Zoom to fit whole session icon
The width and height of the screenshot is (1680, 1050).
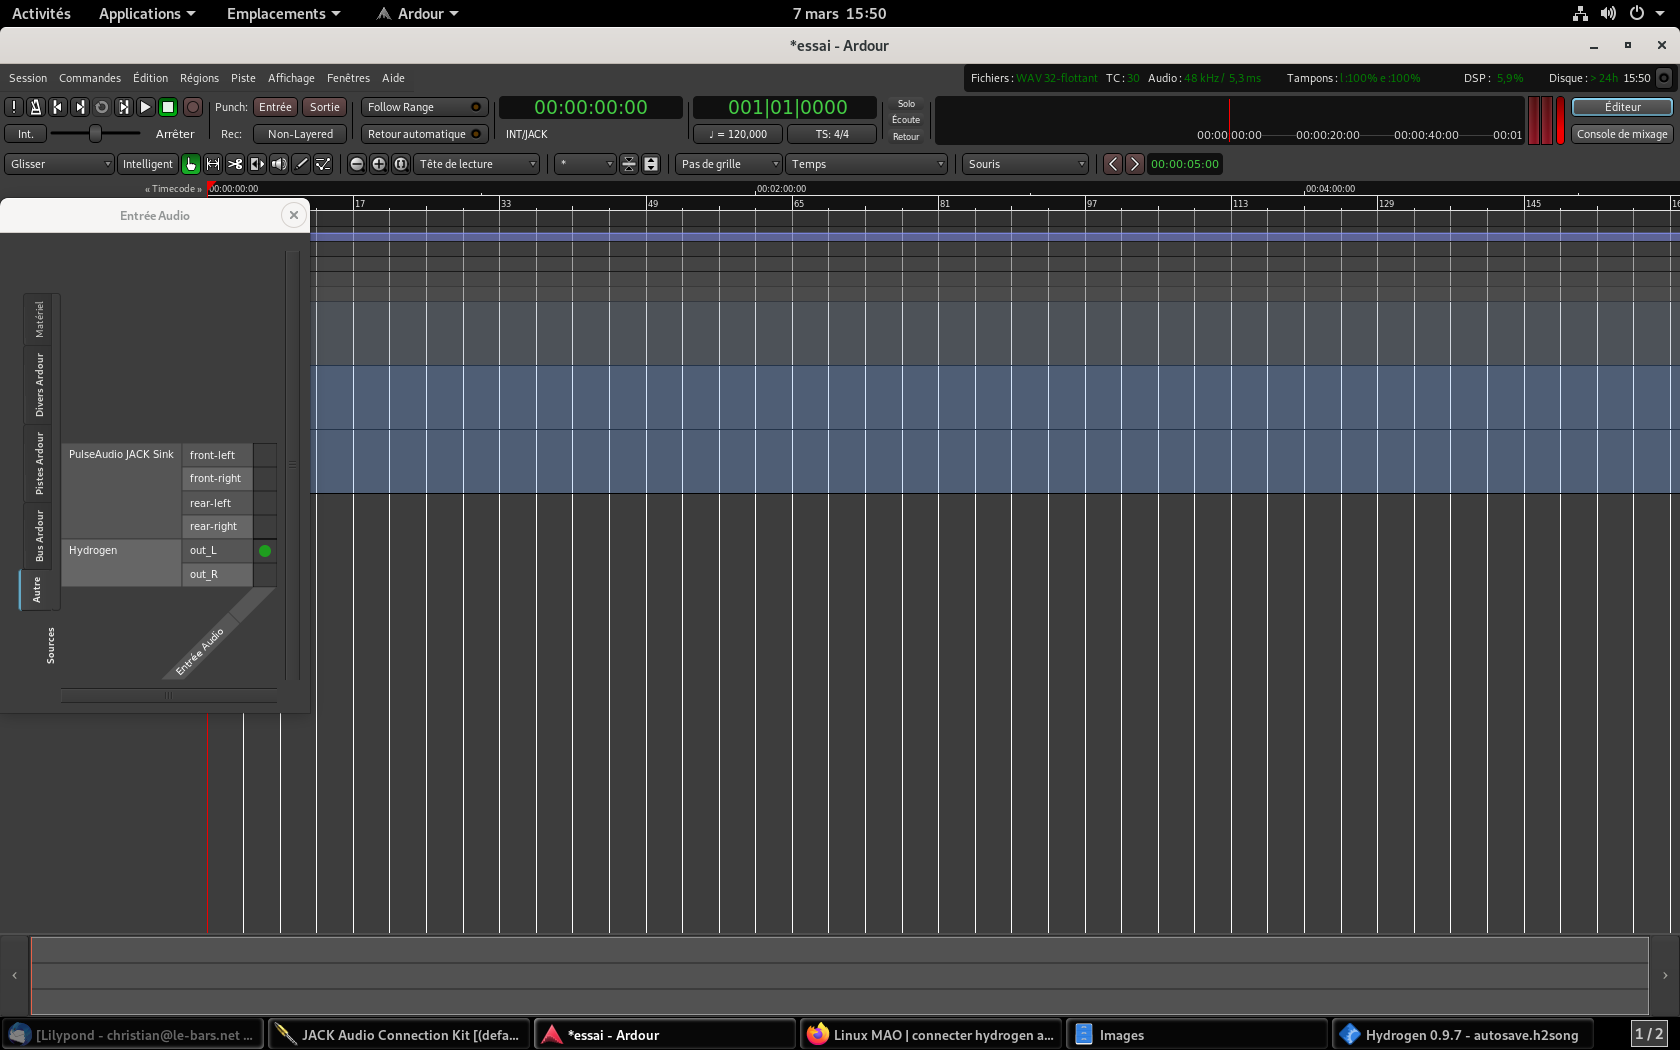[x=401, y=164]
